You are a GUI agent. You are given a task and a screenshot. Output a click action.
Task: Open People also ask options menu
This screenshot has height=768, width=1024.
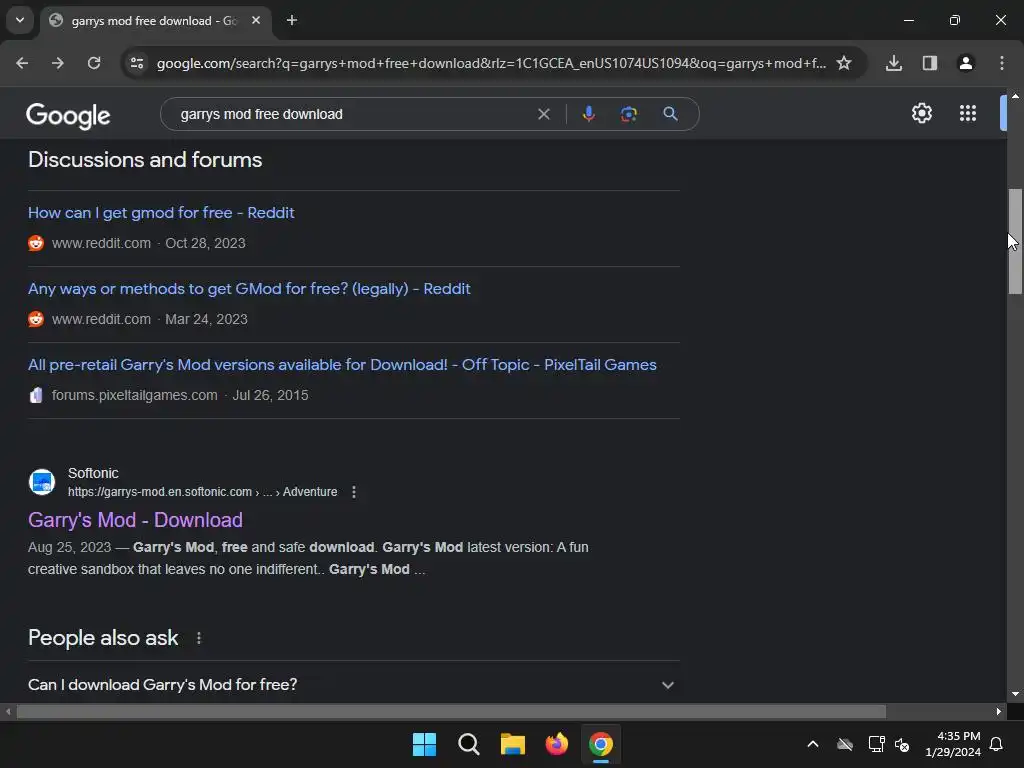pos(199,638)
